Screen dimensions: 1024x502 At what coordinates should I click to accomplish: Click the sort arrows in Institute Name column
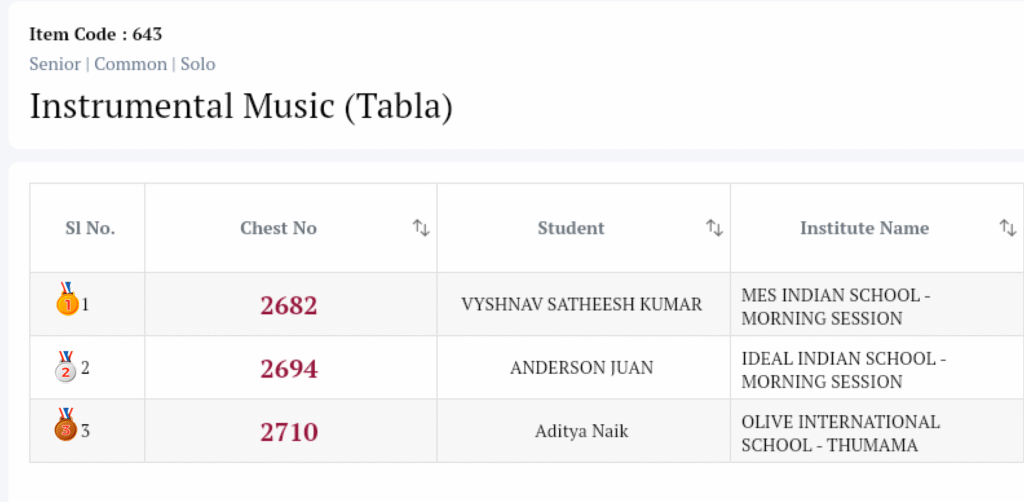tap(1007, 228)
